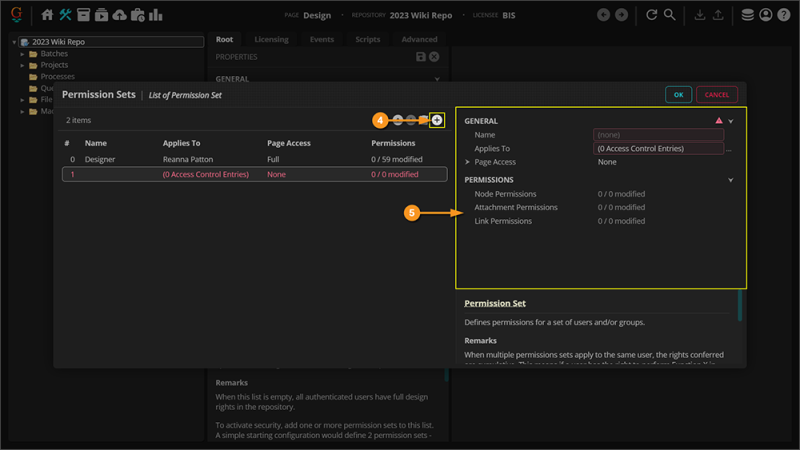
Task: Expand the Page Access property
Action: click(x=467, y=162)
